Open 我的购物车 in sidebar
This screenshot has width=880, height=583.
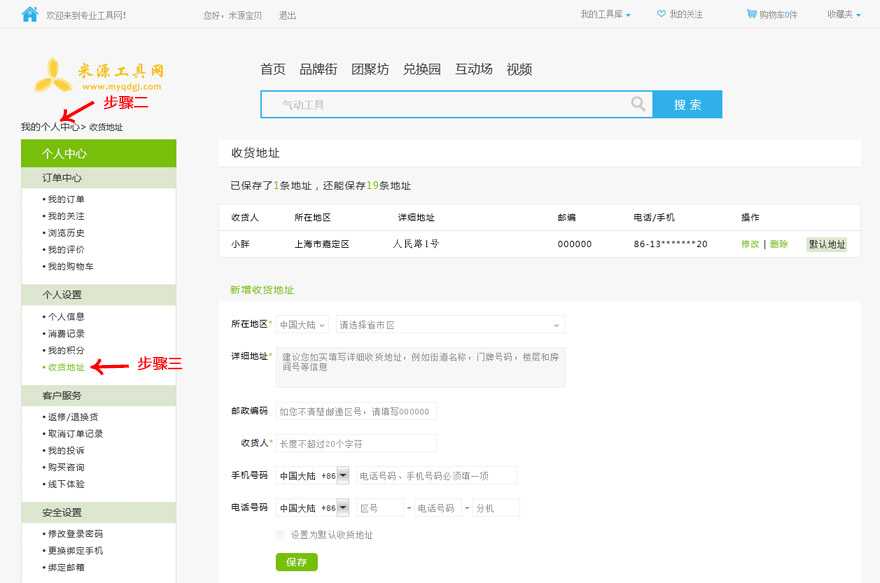point(71,267)
